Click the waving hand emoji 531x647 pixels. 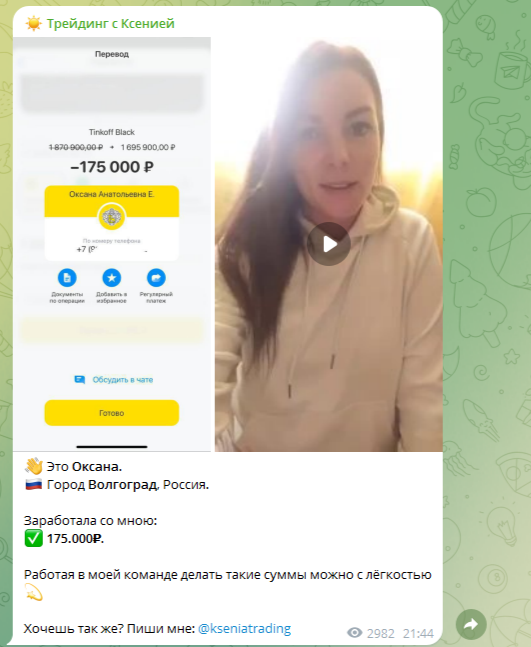(x=33, y=466)
